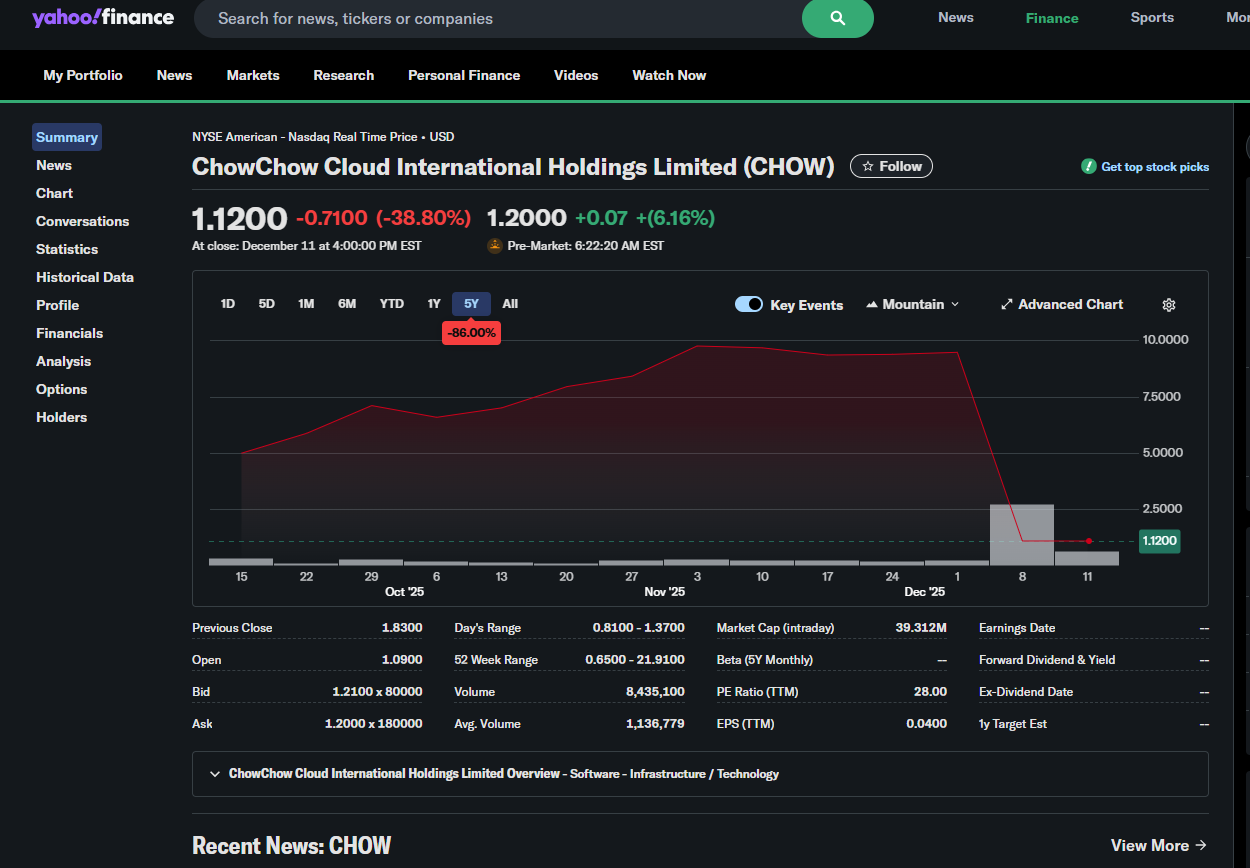Click the 52 Week Range label
Viewport: 1250px width, 868px height.
[496, 660]
